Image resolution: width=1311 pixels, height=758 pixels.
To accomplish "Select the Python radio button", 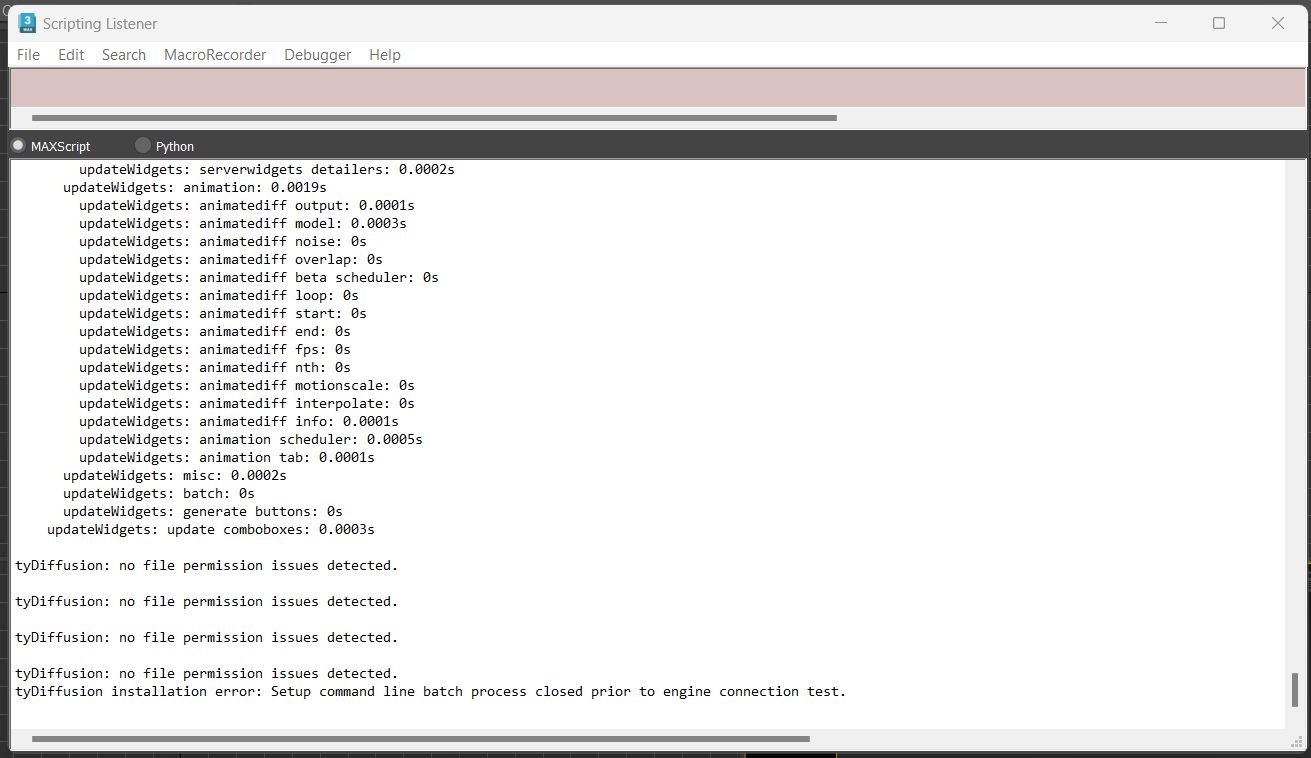I will (x=143, y=146).
